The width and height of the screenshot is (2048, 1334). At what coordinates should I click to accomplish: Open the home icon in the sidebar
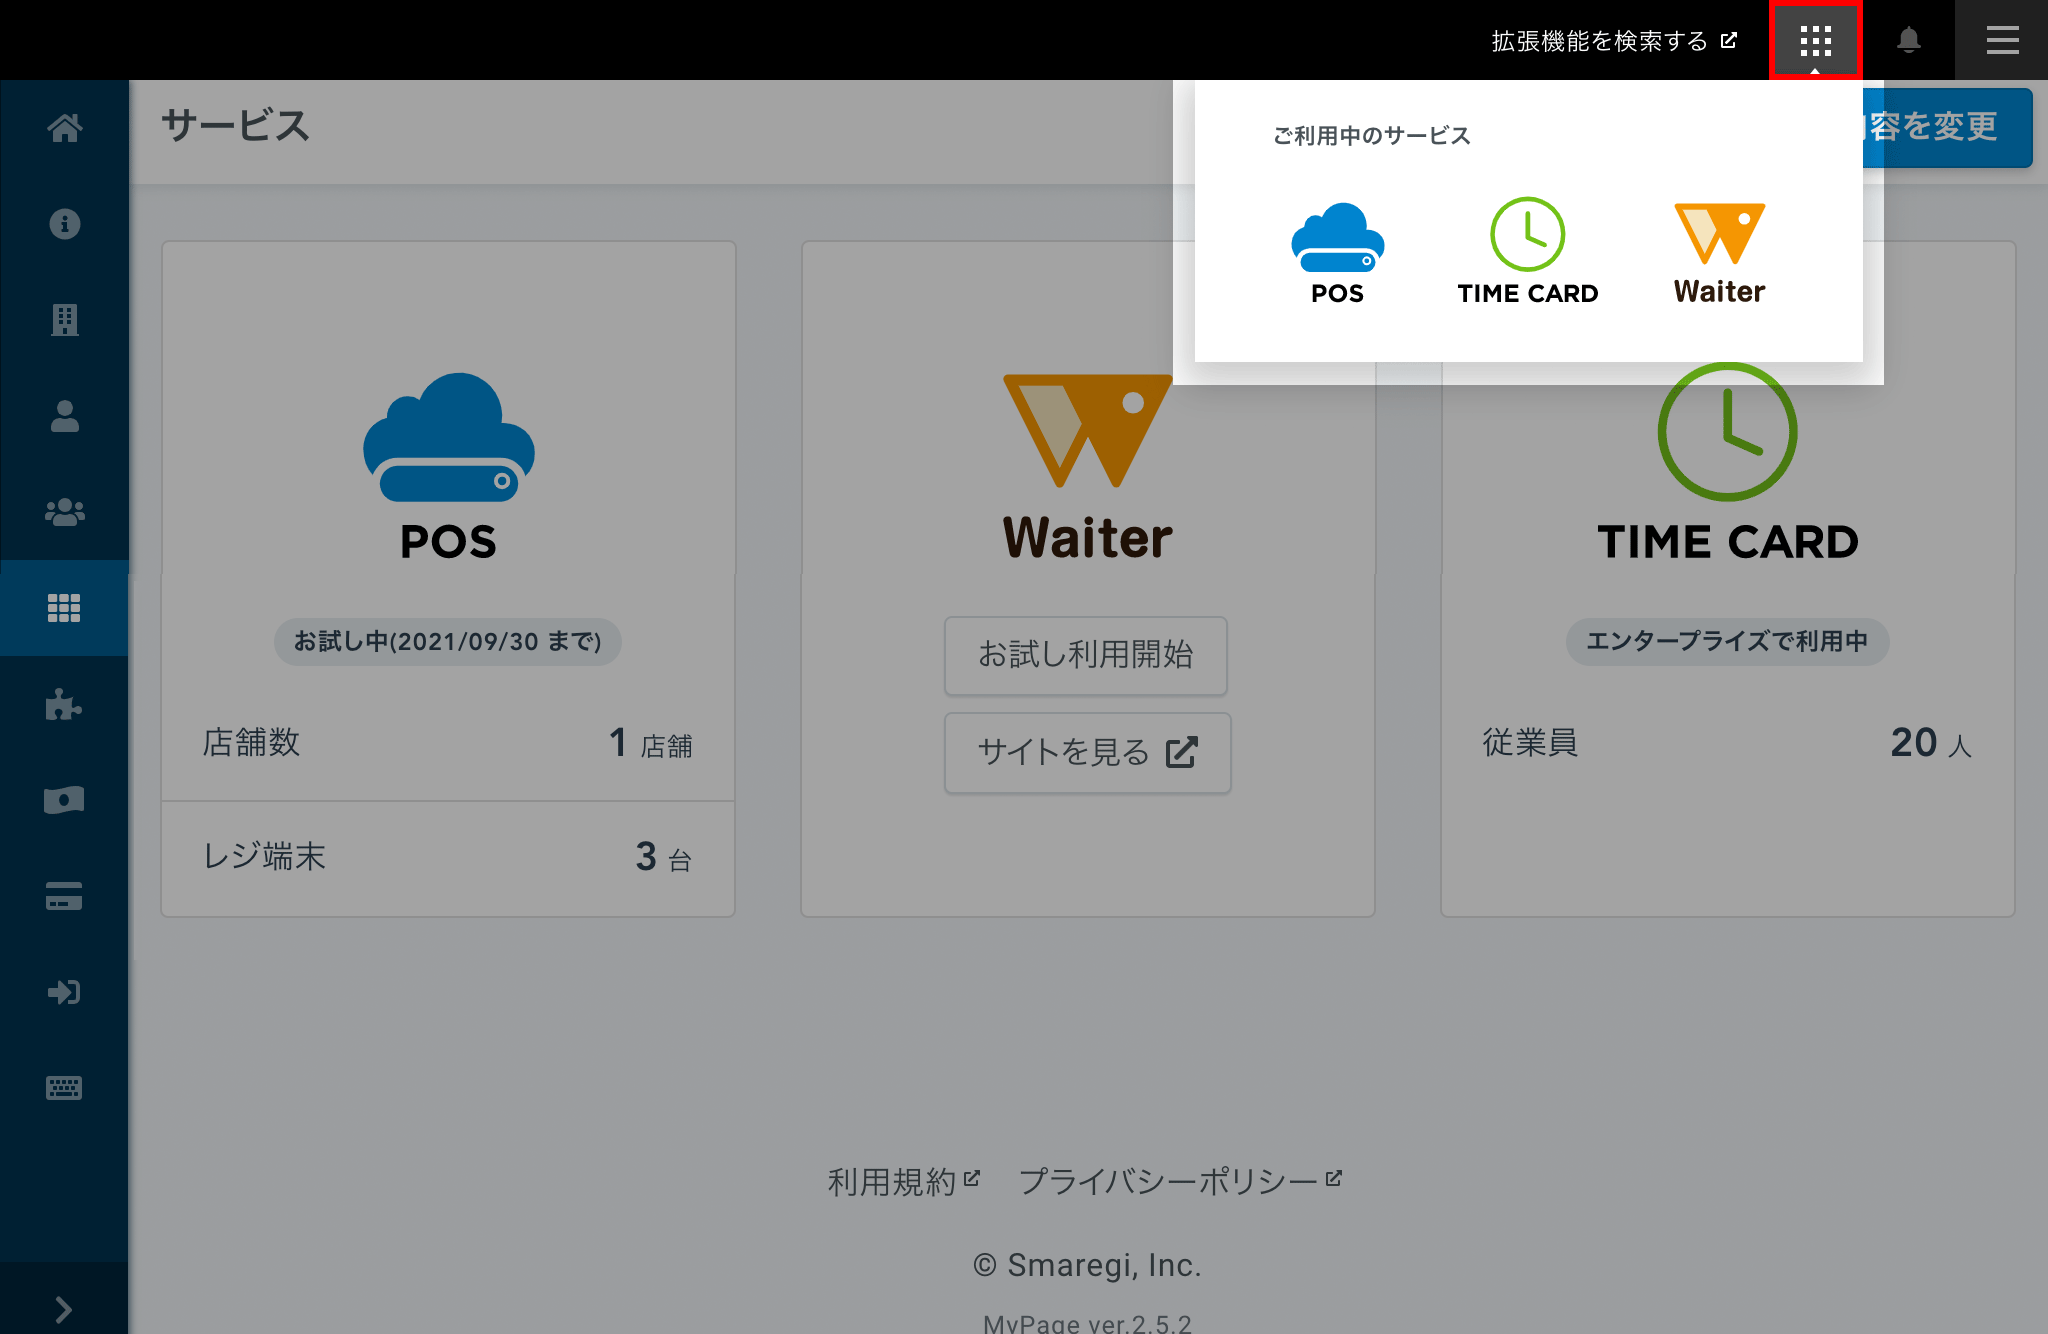[x=64, y=128]
